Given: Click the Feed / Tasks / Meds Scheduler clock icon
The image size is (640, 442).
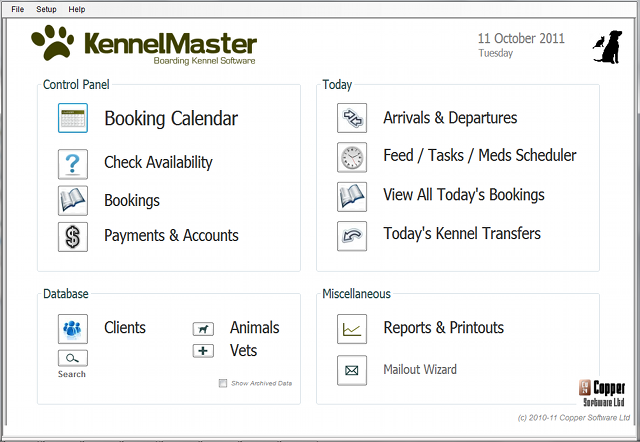Looking at the screenshot, I should pyautogui.click(x=352, y=157).
